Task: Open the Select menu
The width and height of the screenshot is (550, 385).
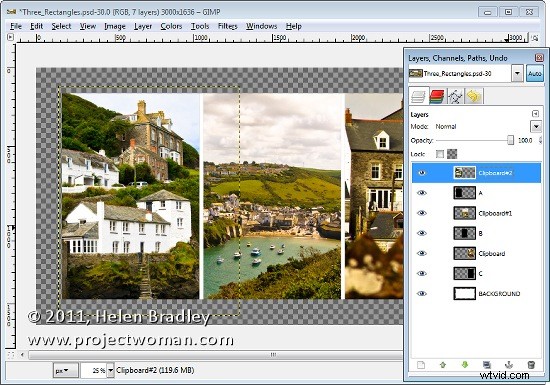Action: point(61,26)
